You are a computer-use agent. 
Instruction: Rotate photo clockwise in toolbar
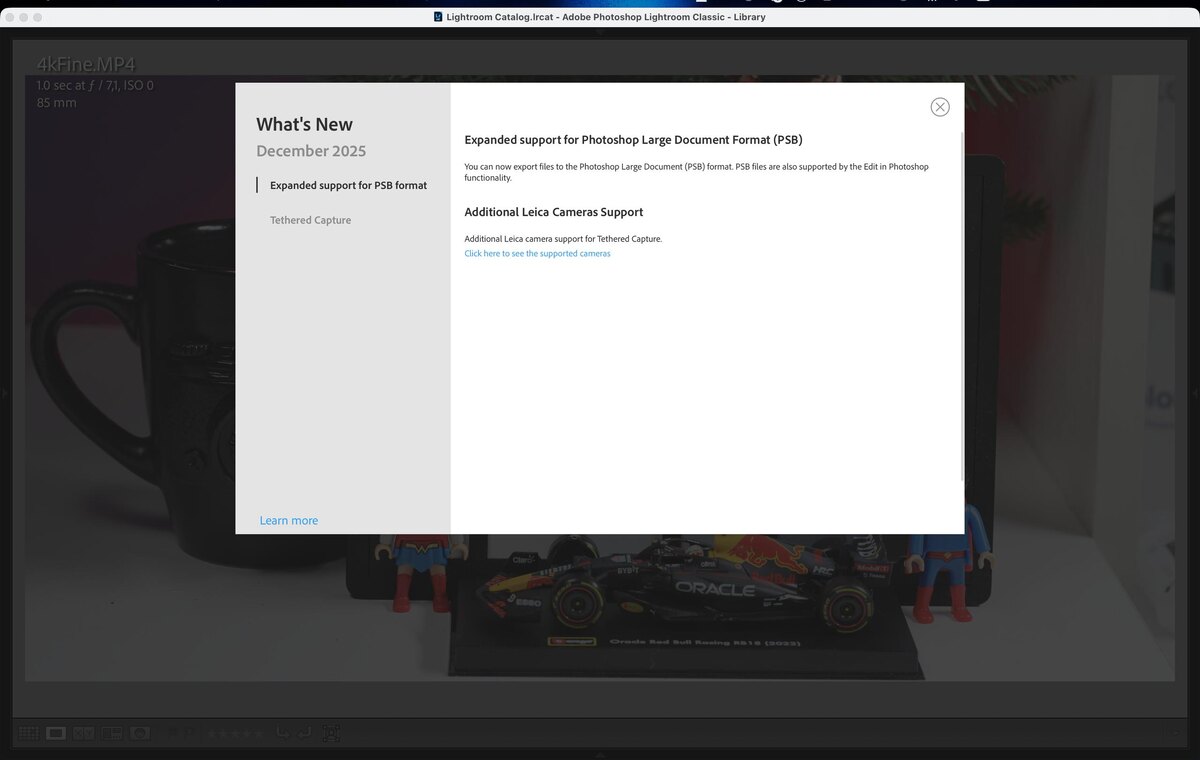pyautogui.click(x=304, y=733)
